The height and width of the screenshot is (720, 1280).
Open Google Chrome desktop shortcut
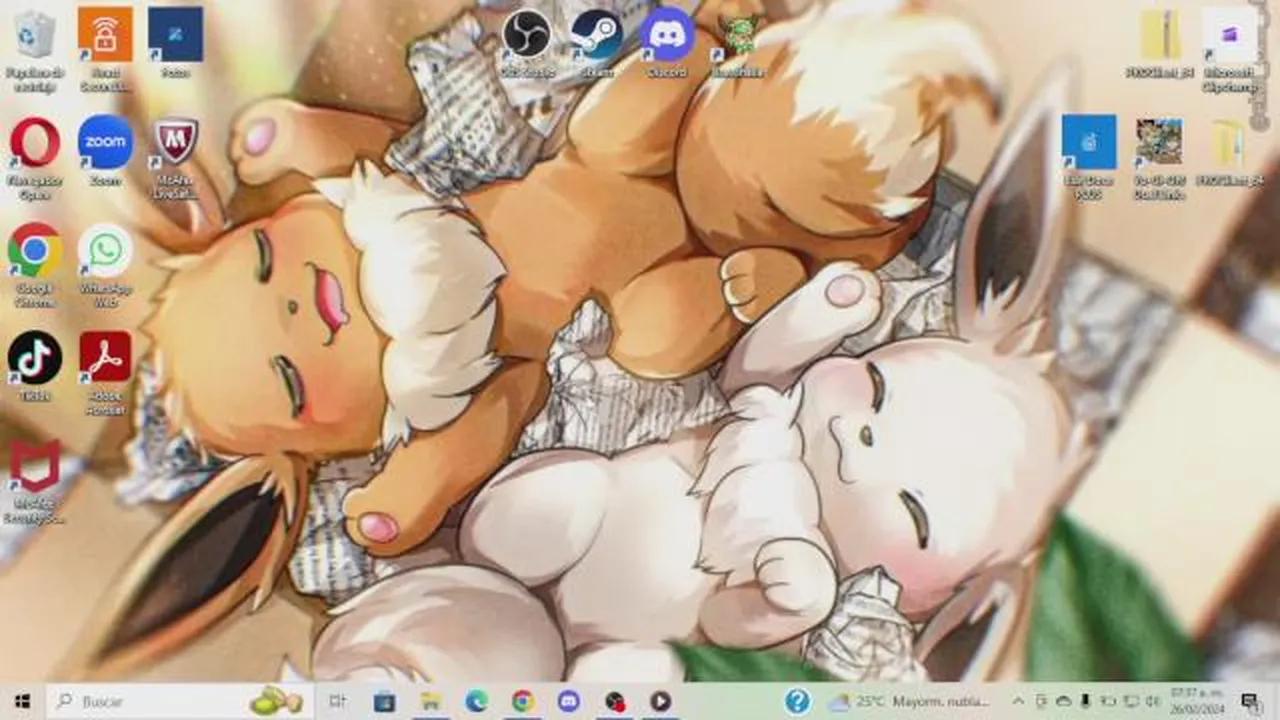[x=36, y=265]
